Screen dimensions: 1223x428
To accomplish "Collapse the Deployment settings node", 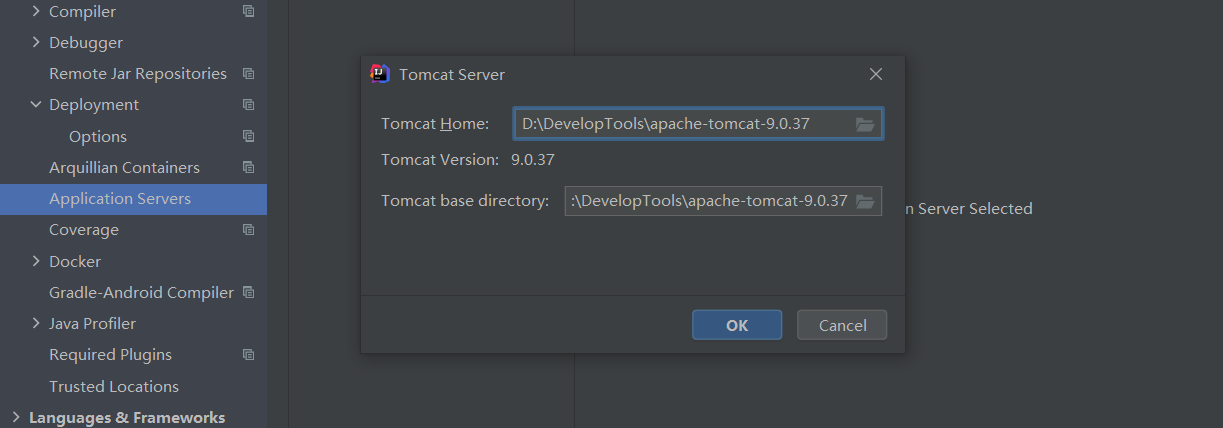I will coord(36,105).
